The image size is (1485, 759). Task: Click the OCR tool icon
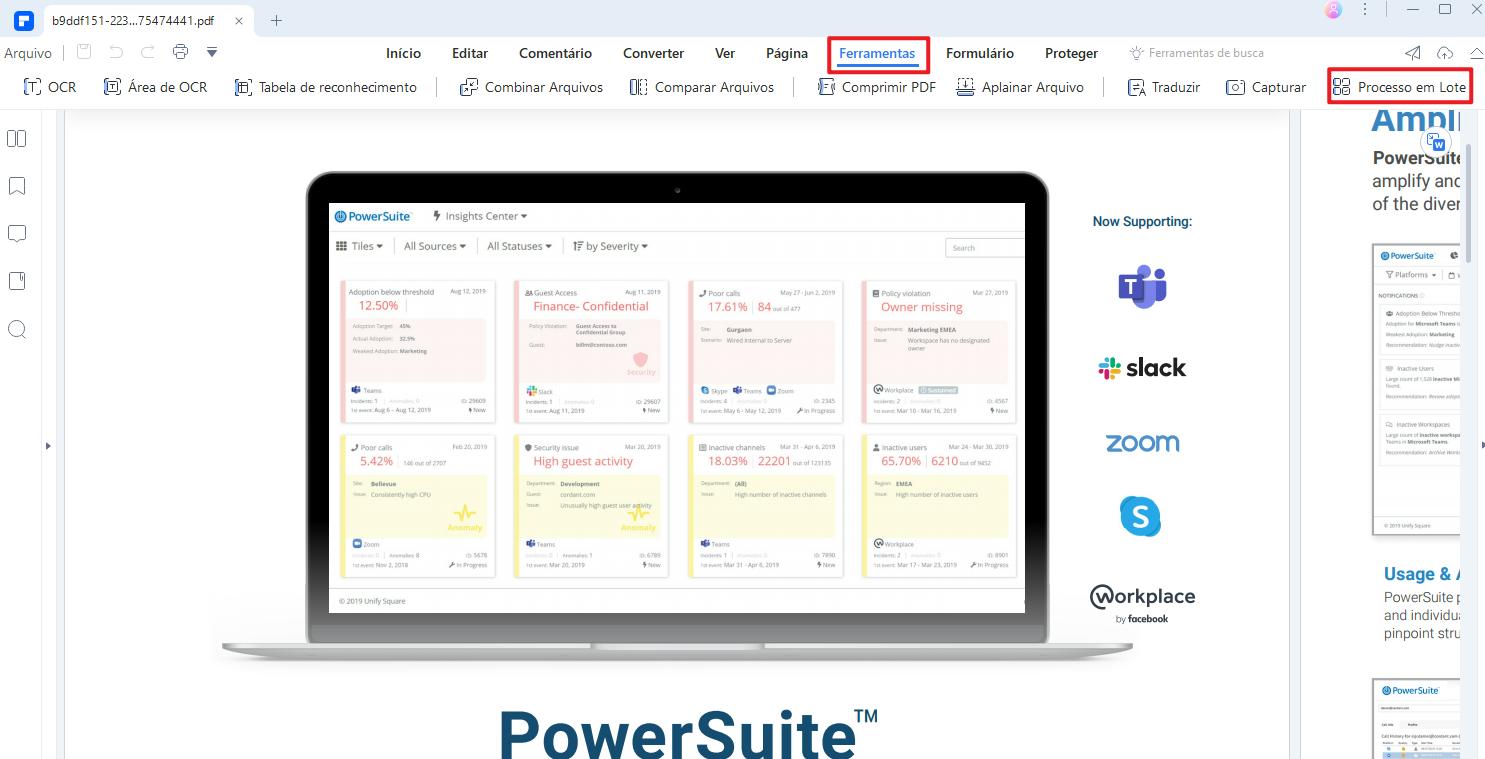coord(33,87)
